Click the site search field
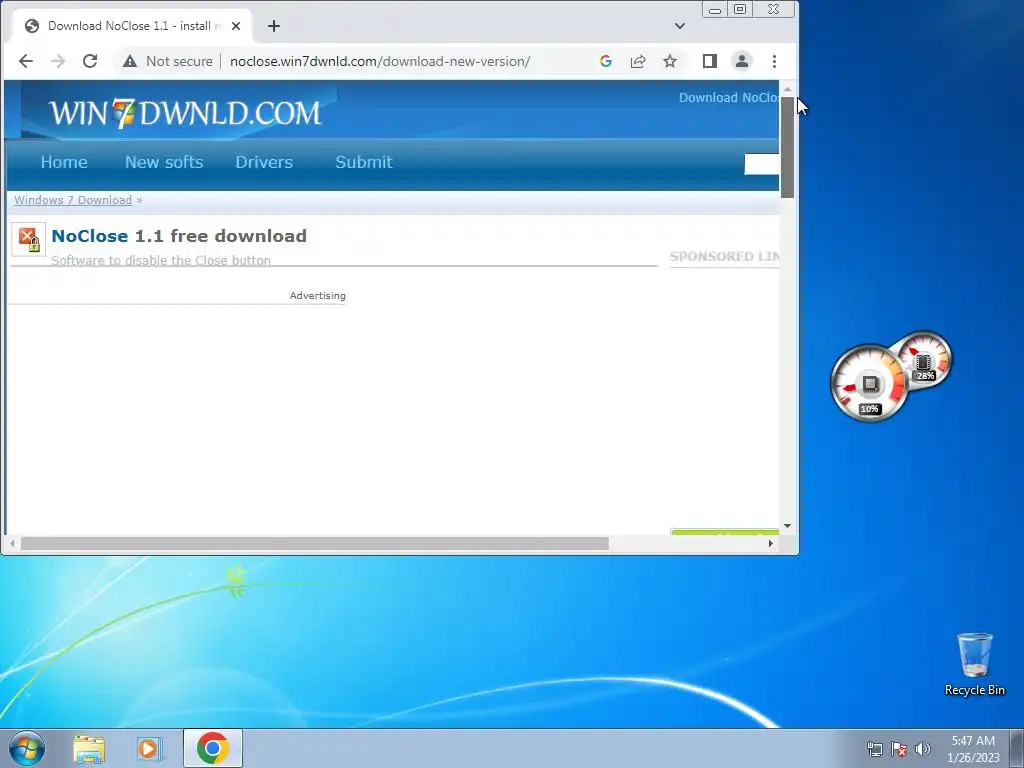Viewport: 1024px width, 768px height. pos(761,164)
